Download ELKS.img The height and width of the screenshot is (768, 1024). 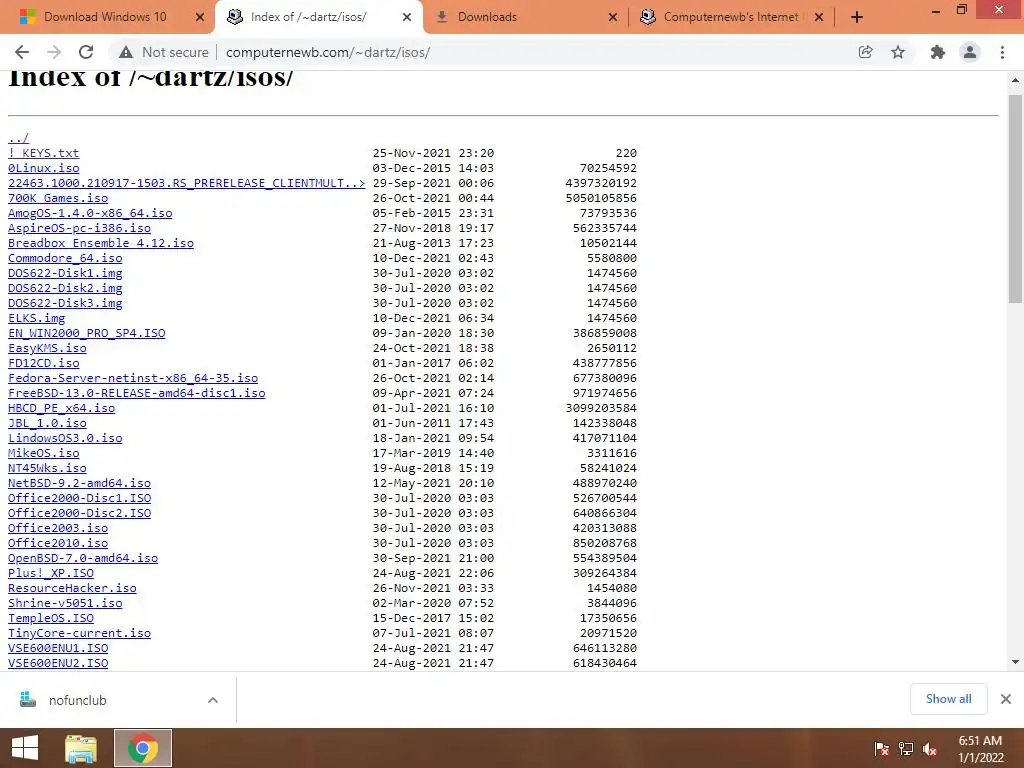tap(36, 318)
